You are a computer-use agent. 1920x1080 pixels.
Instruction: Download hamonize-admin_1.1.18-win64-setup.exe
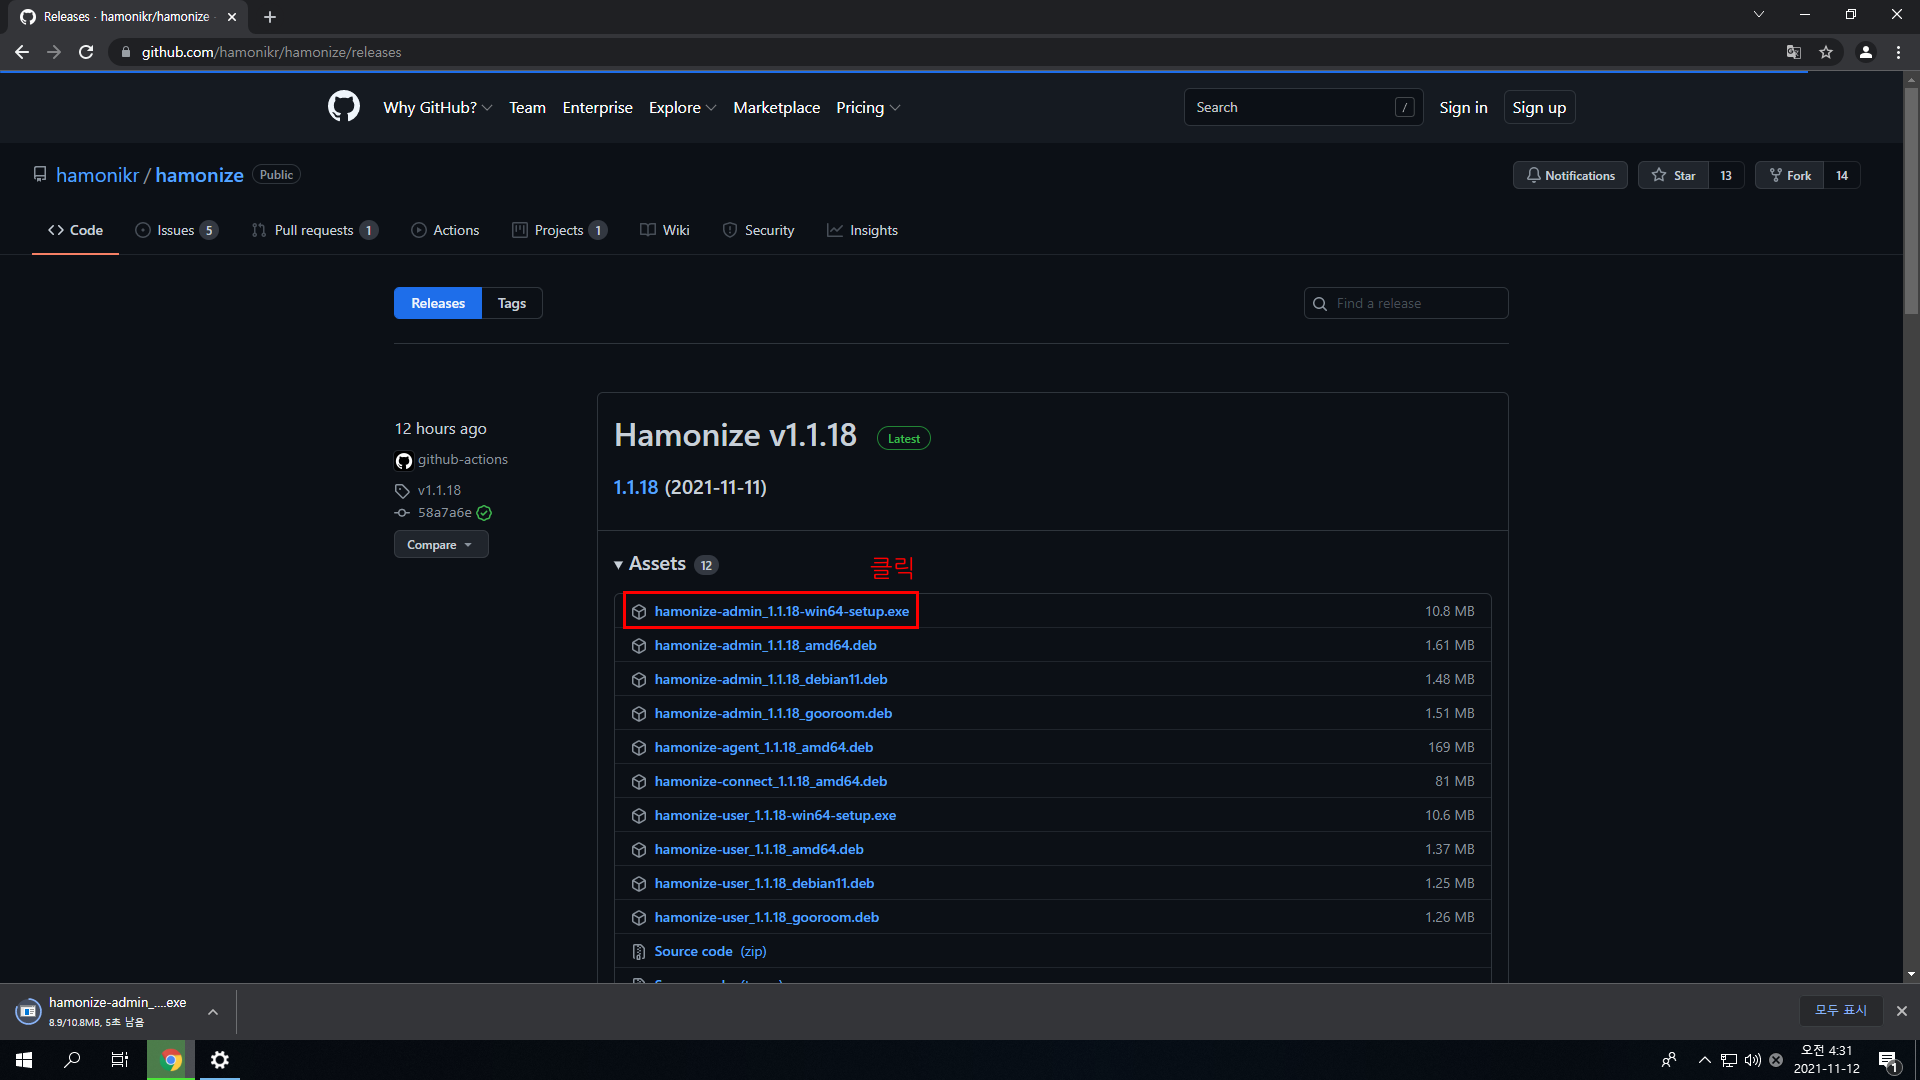(781, 611)
